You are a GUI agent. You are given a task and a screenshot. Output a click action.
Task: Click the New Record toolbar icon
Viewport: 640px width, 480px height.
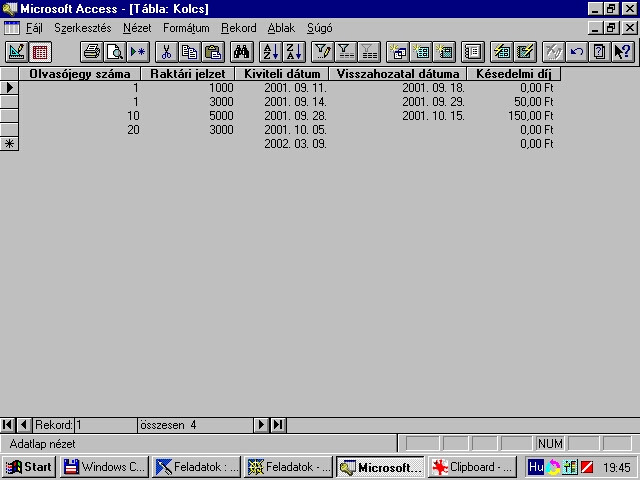point(138,52)
